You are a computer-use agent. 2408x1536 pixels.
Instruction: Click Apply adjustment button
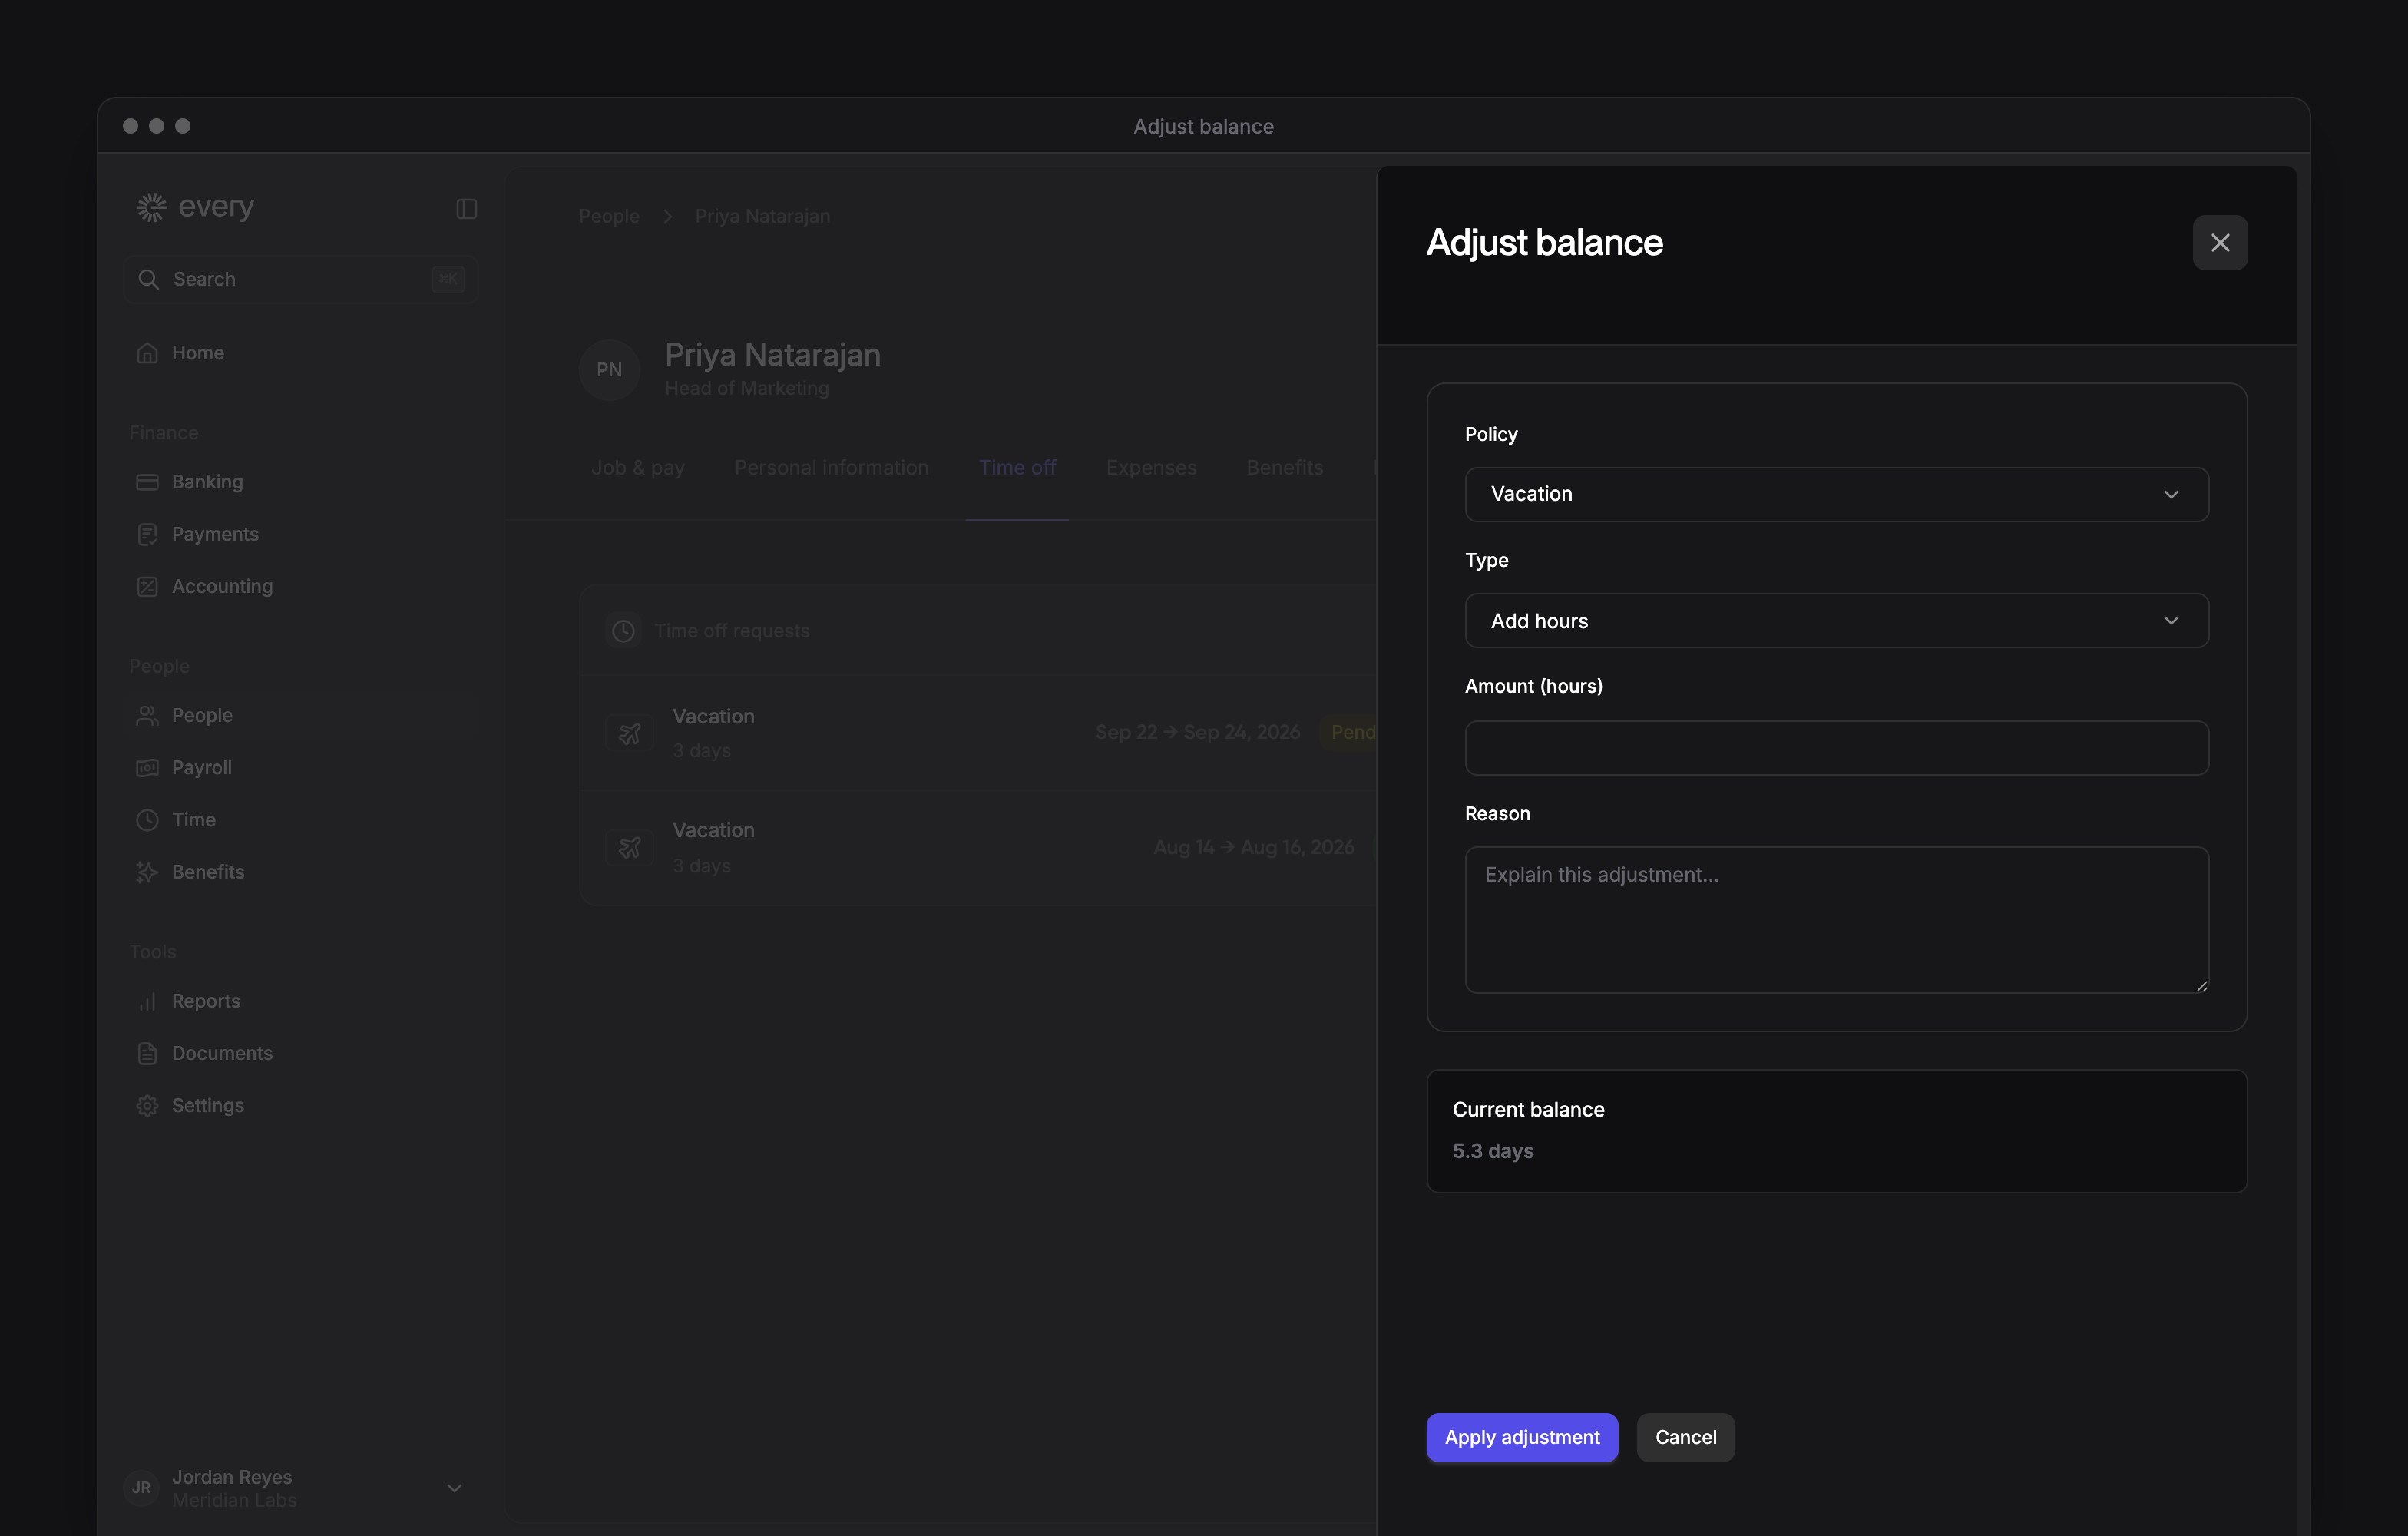tap(1521, 1437)
